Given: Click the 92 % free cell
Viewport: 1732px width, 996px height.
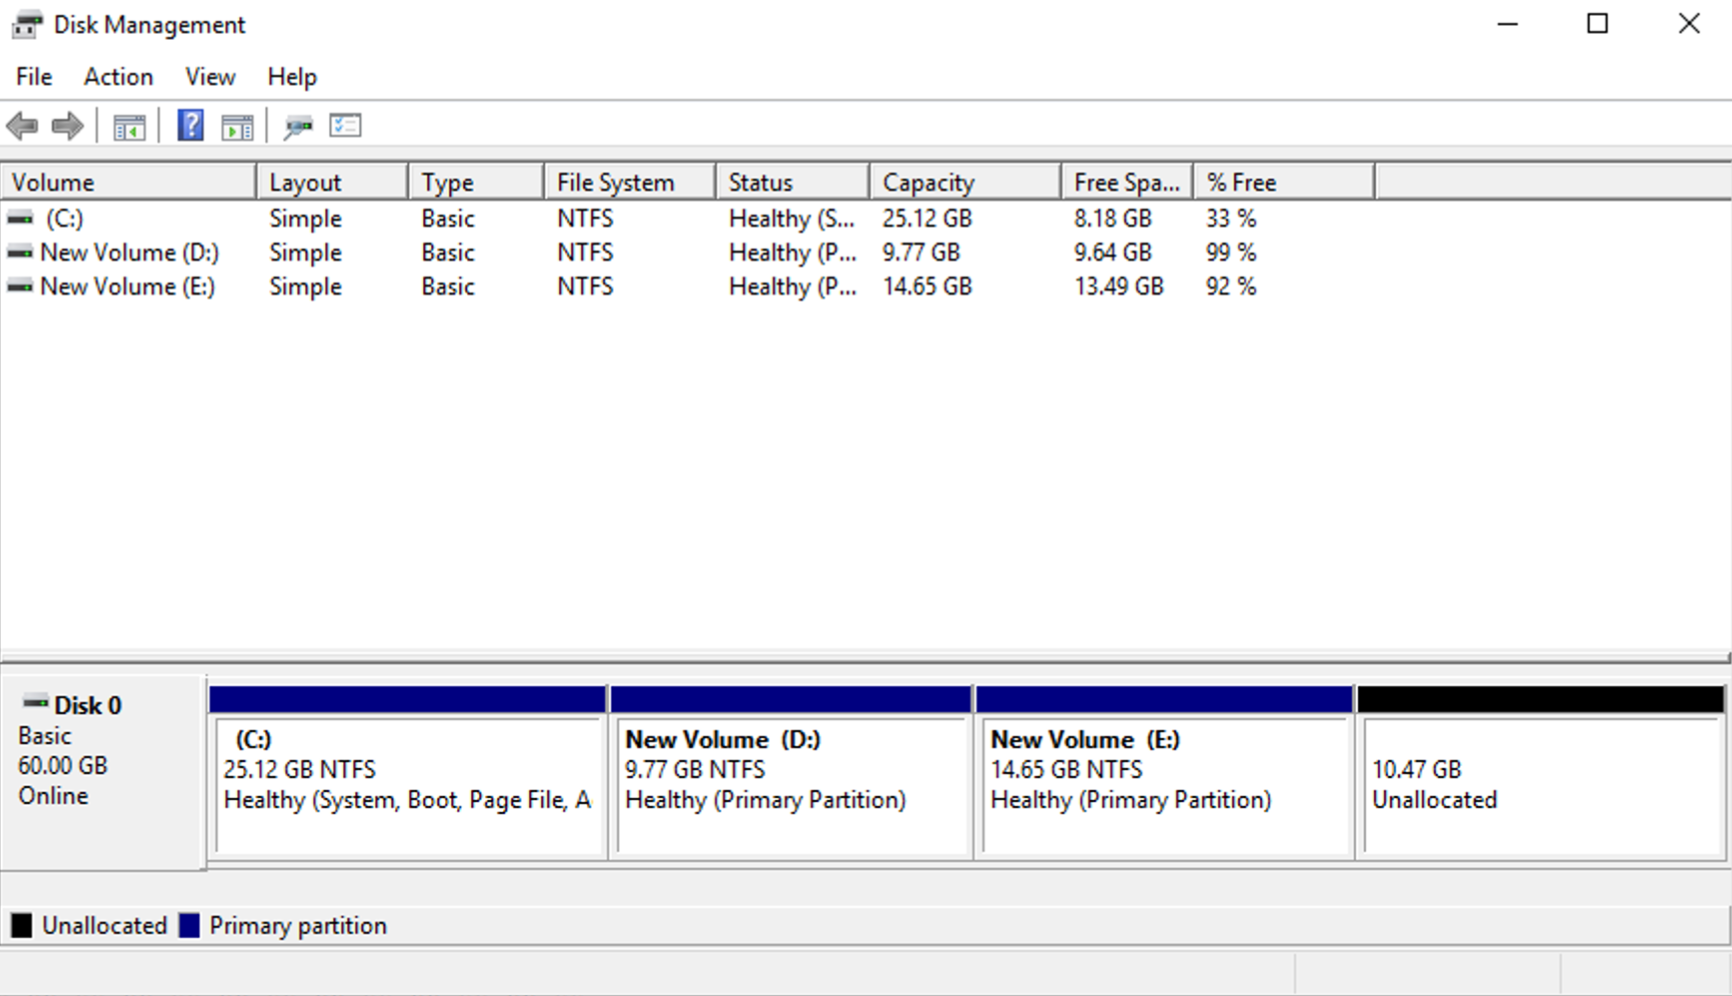Looking at the screenshot, I should pyautogui.click(x=1231, y=286).
